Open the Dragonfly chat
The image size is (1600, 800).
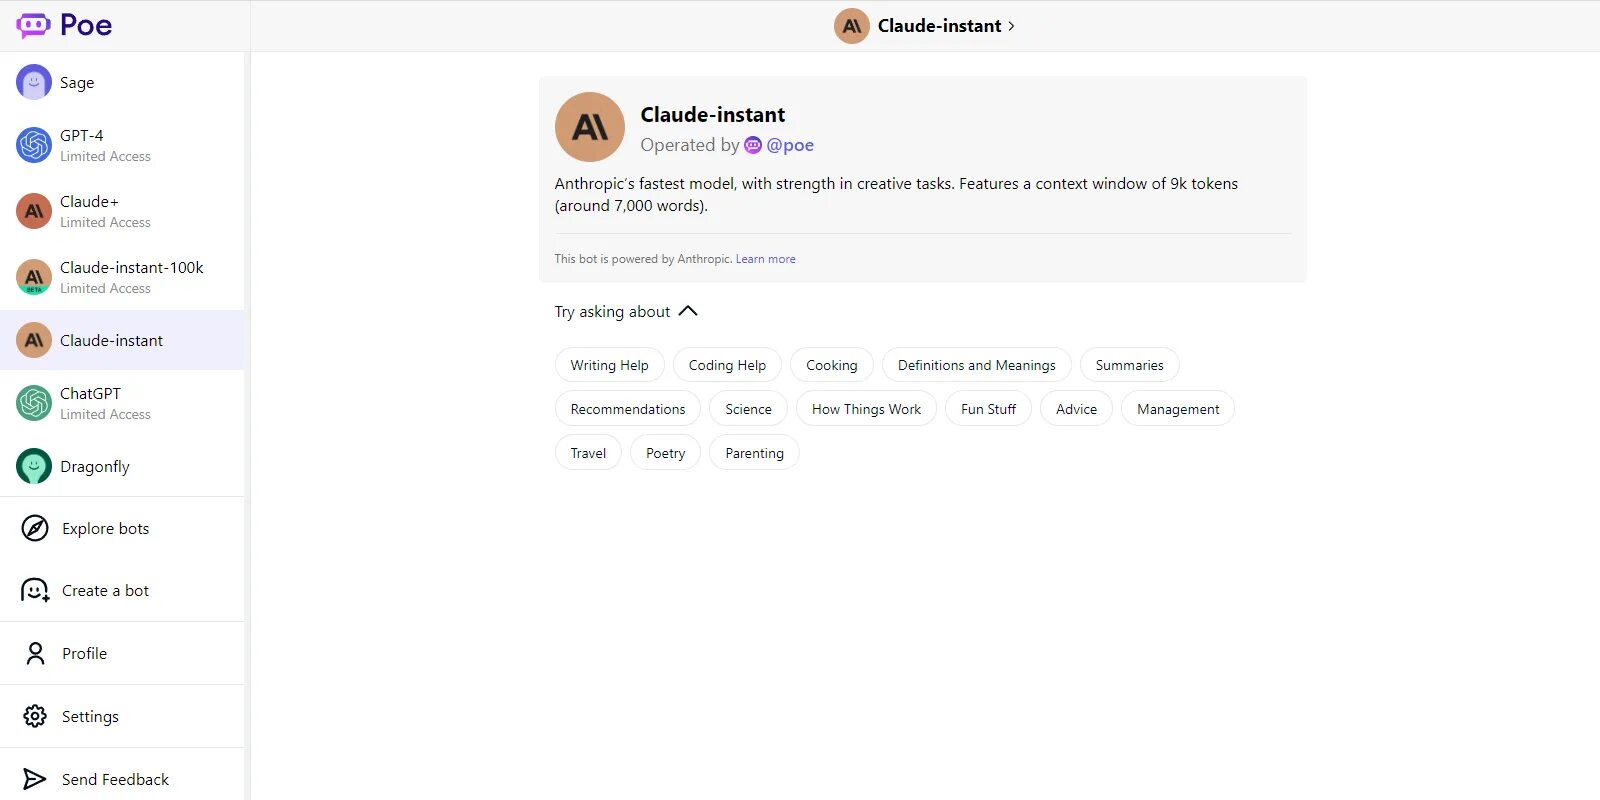(122, 466)
